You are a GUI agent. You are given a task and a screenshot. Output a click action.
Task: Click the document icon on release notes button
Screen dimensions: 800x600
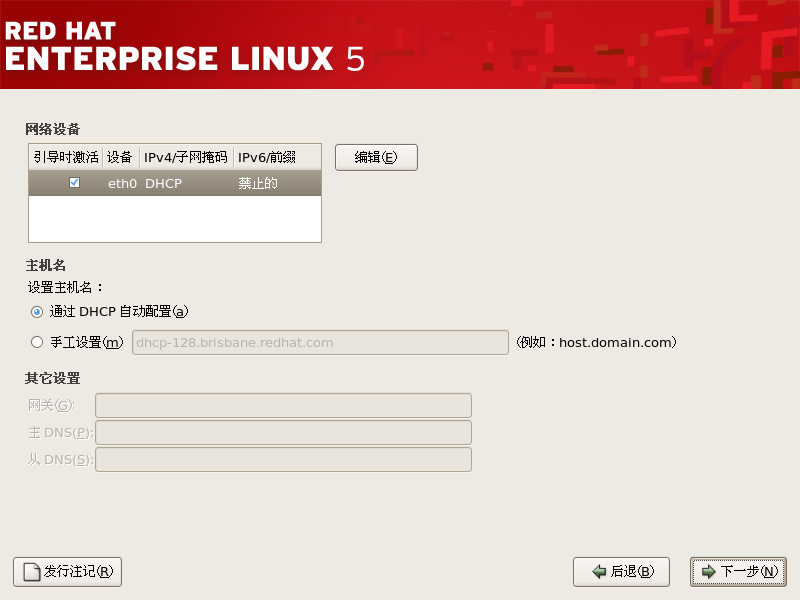[32, 572]
